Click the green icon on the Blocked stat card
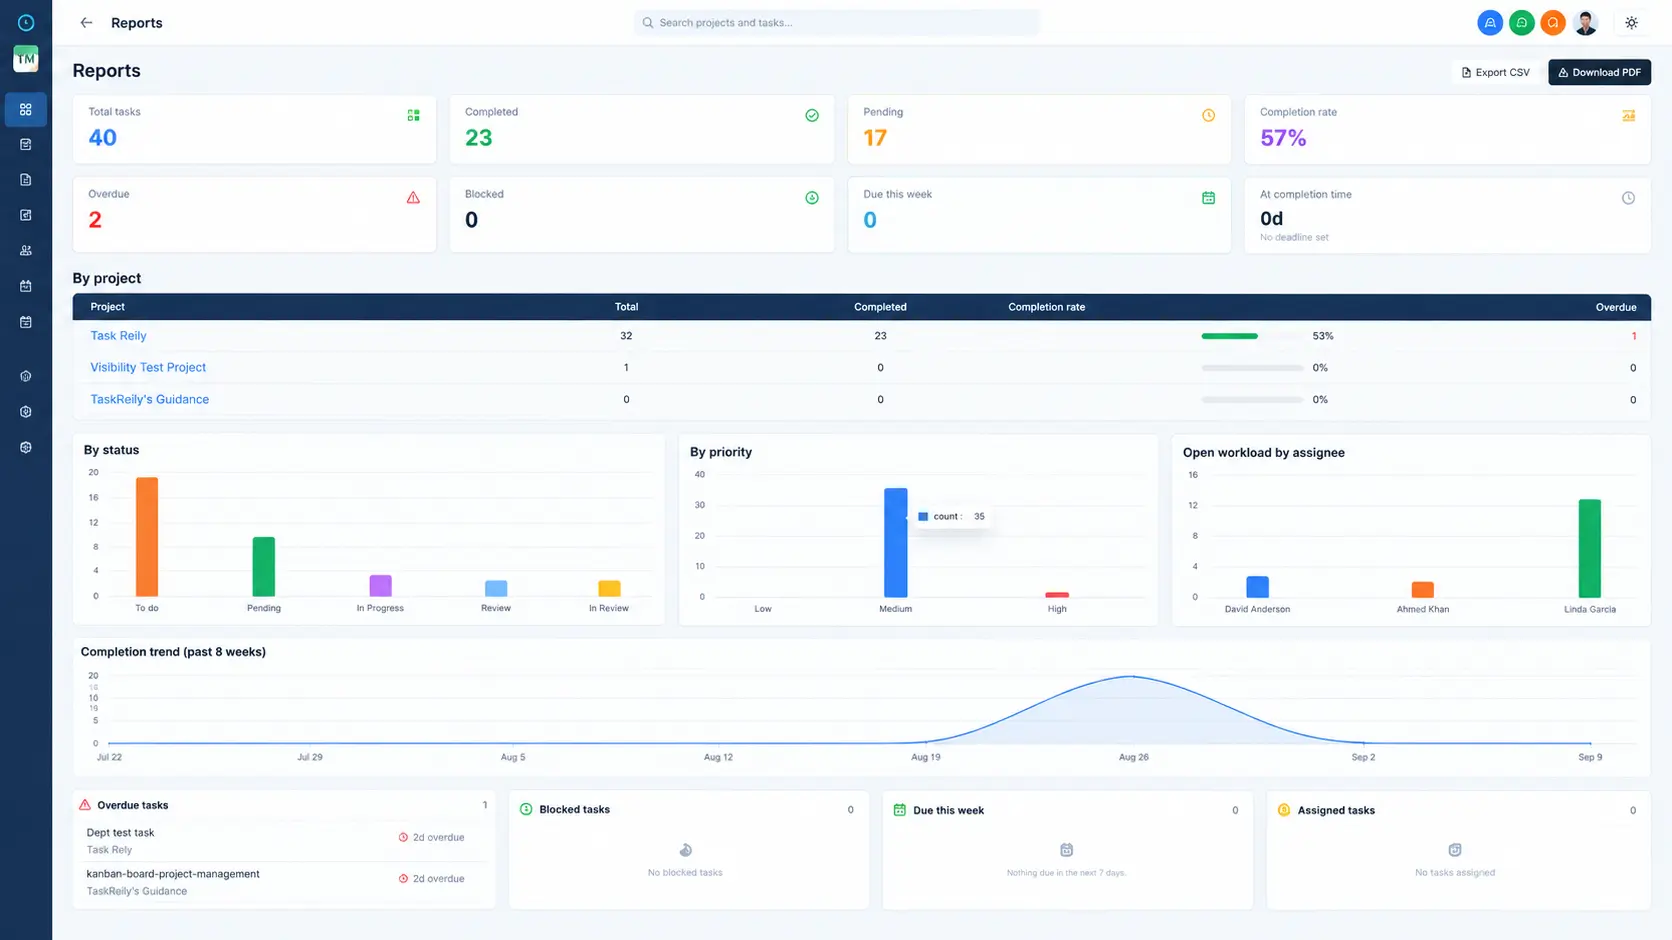The width and height of the screenshot is (1672, 940). point(812,198)
